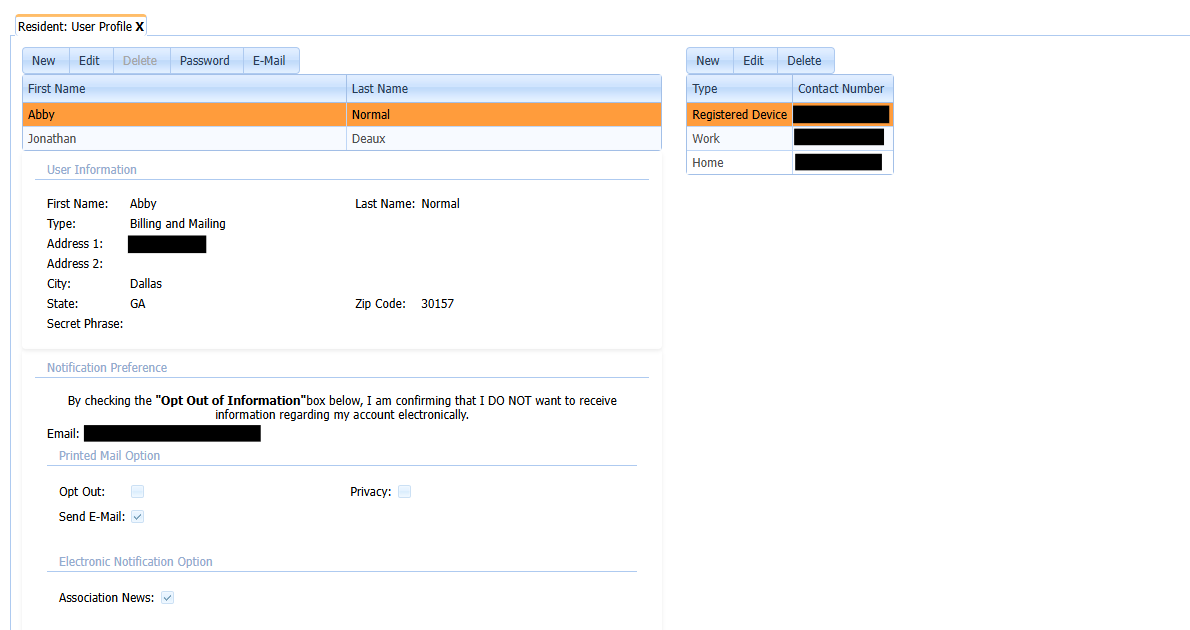
Task: Click the Edit button in the profile toolbar
Action: [x=90, y=60]
